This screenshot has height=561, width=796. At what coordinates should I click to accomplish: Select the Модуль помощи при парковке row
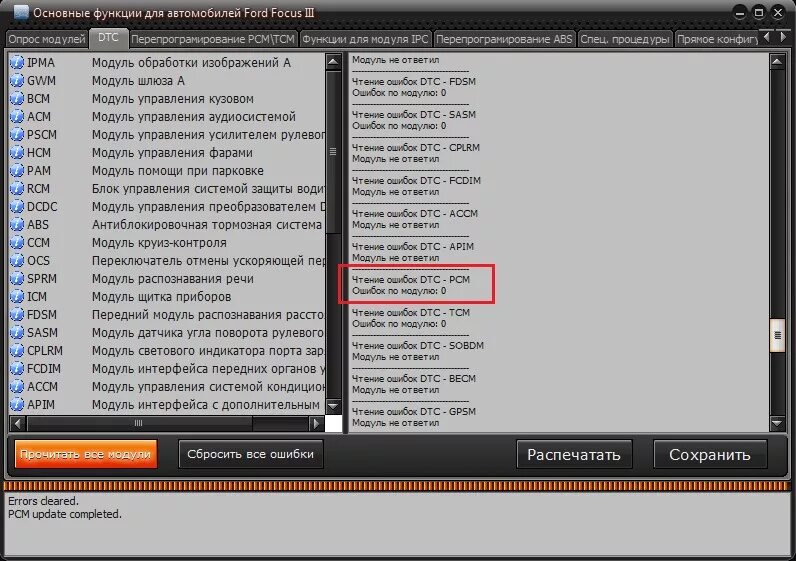[x=168, y=171]
